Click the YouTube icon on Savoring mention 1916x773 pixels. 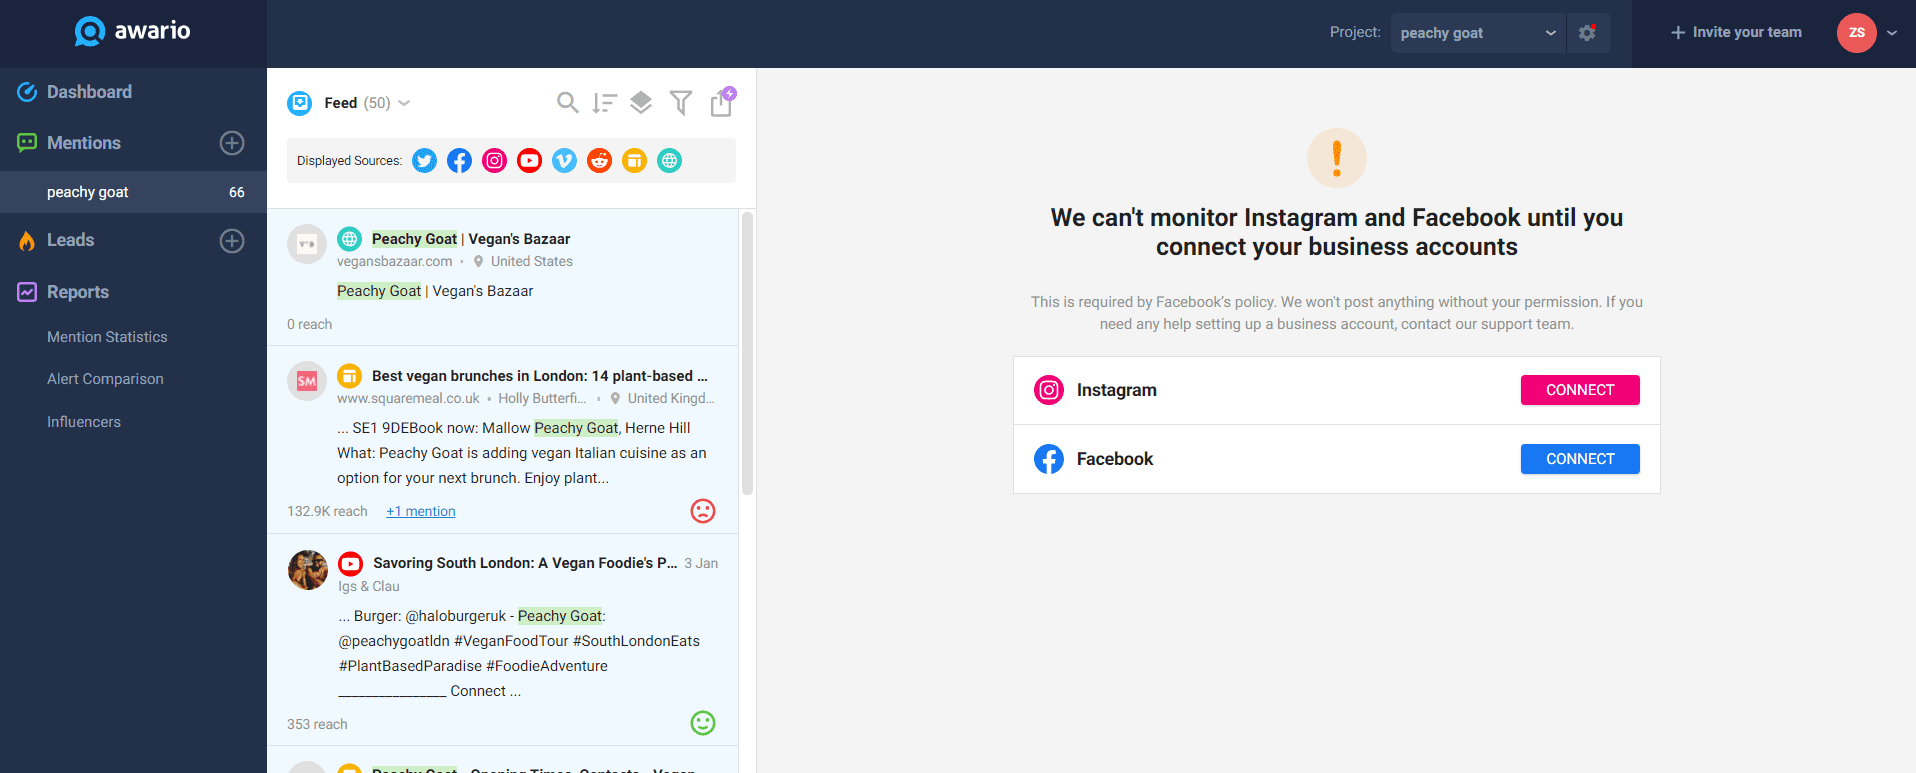tap(350, 563)
